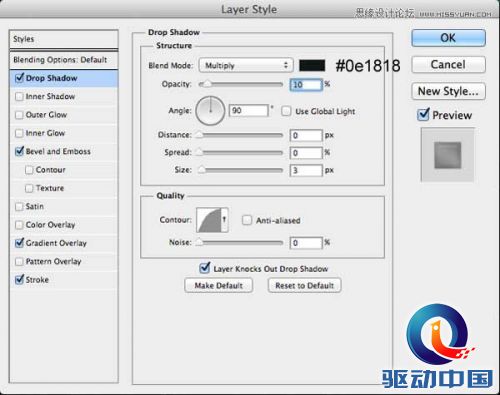Enable Use Global Light checkbox

[286, 111]
